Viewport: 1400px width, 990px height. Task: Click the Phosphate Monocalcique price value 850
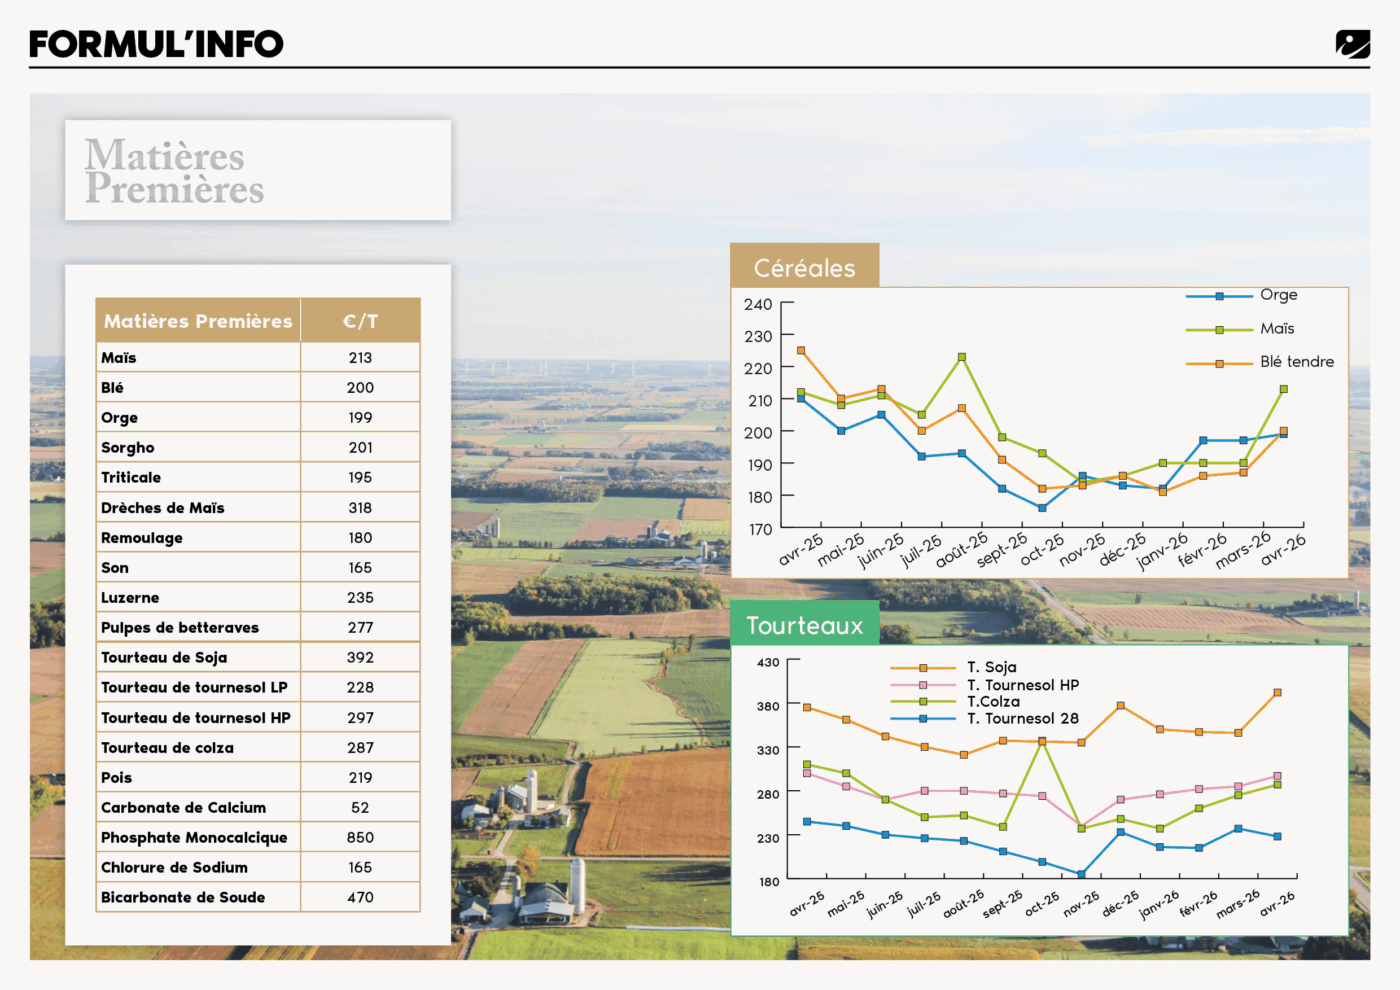(x=360, y=837)
